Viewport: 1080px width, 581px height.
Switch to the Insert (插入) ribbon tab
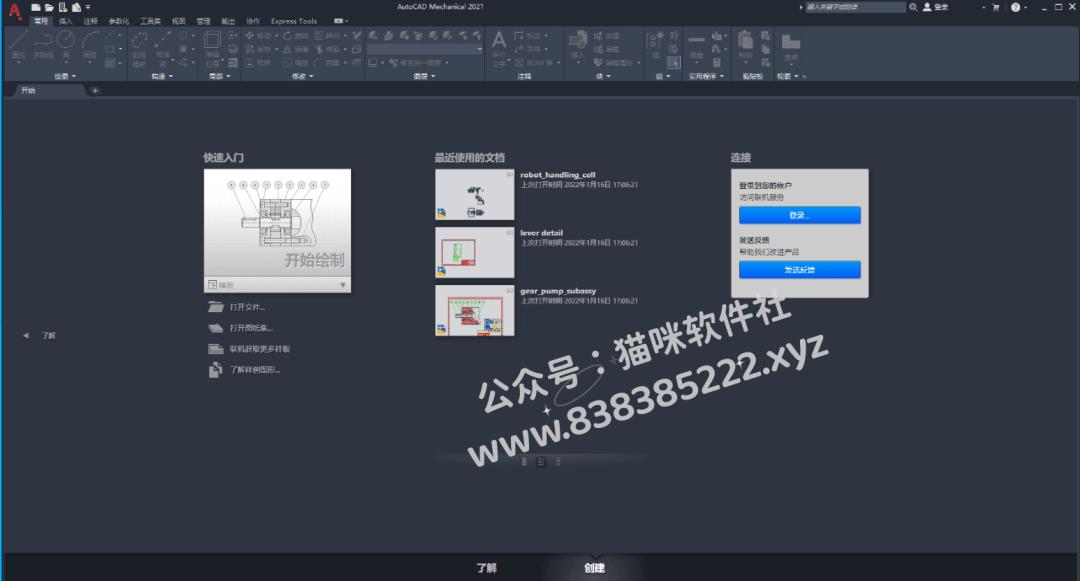pos(65,21)
